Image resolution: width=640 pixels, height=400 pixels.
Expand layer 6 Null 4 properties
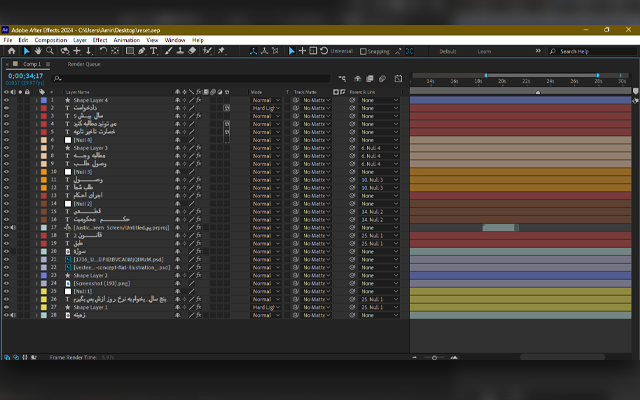point(36,140)
